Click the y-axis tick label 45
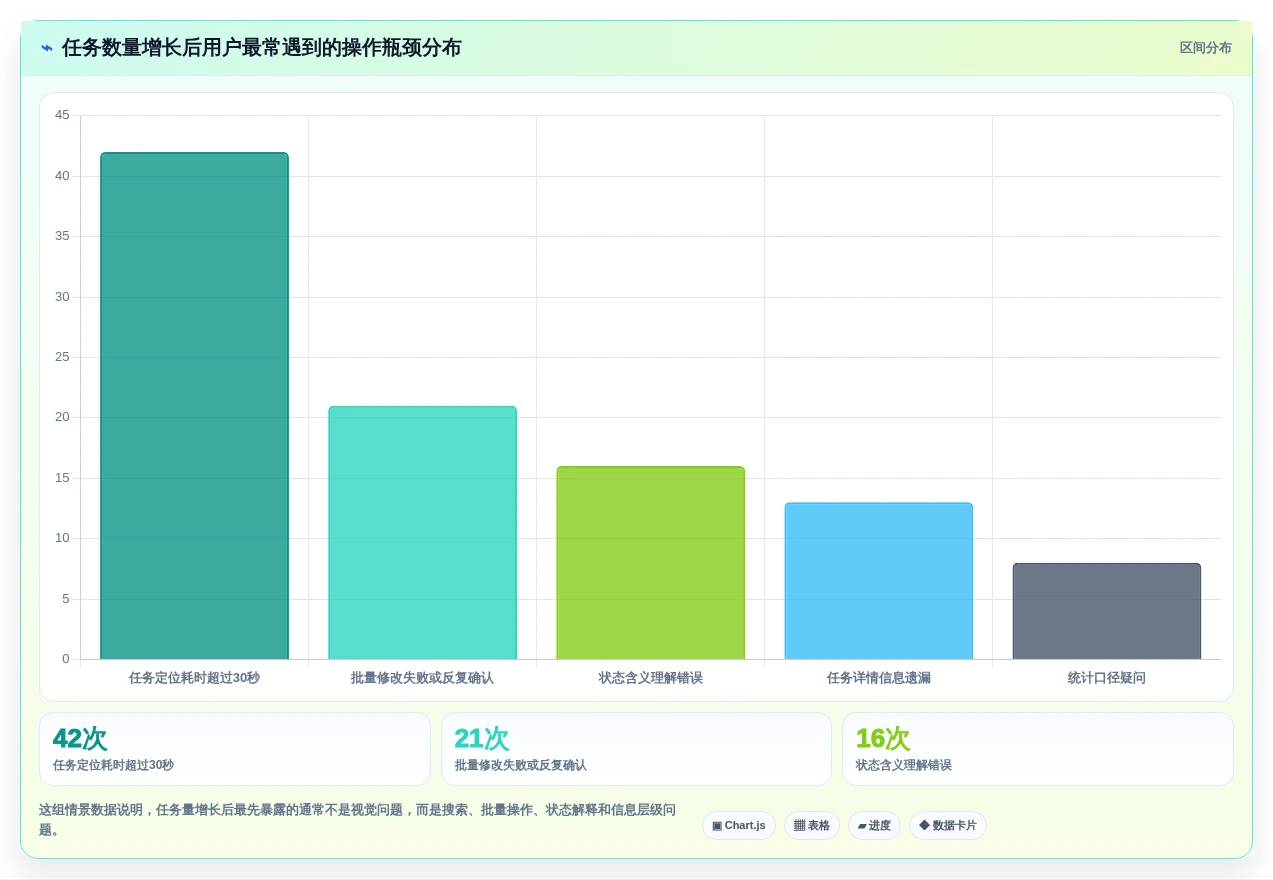Image resolution: width=1273 pixels, height=880 pixels. (x=62, y=115)
